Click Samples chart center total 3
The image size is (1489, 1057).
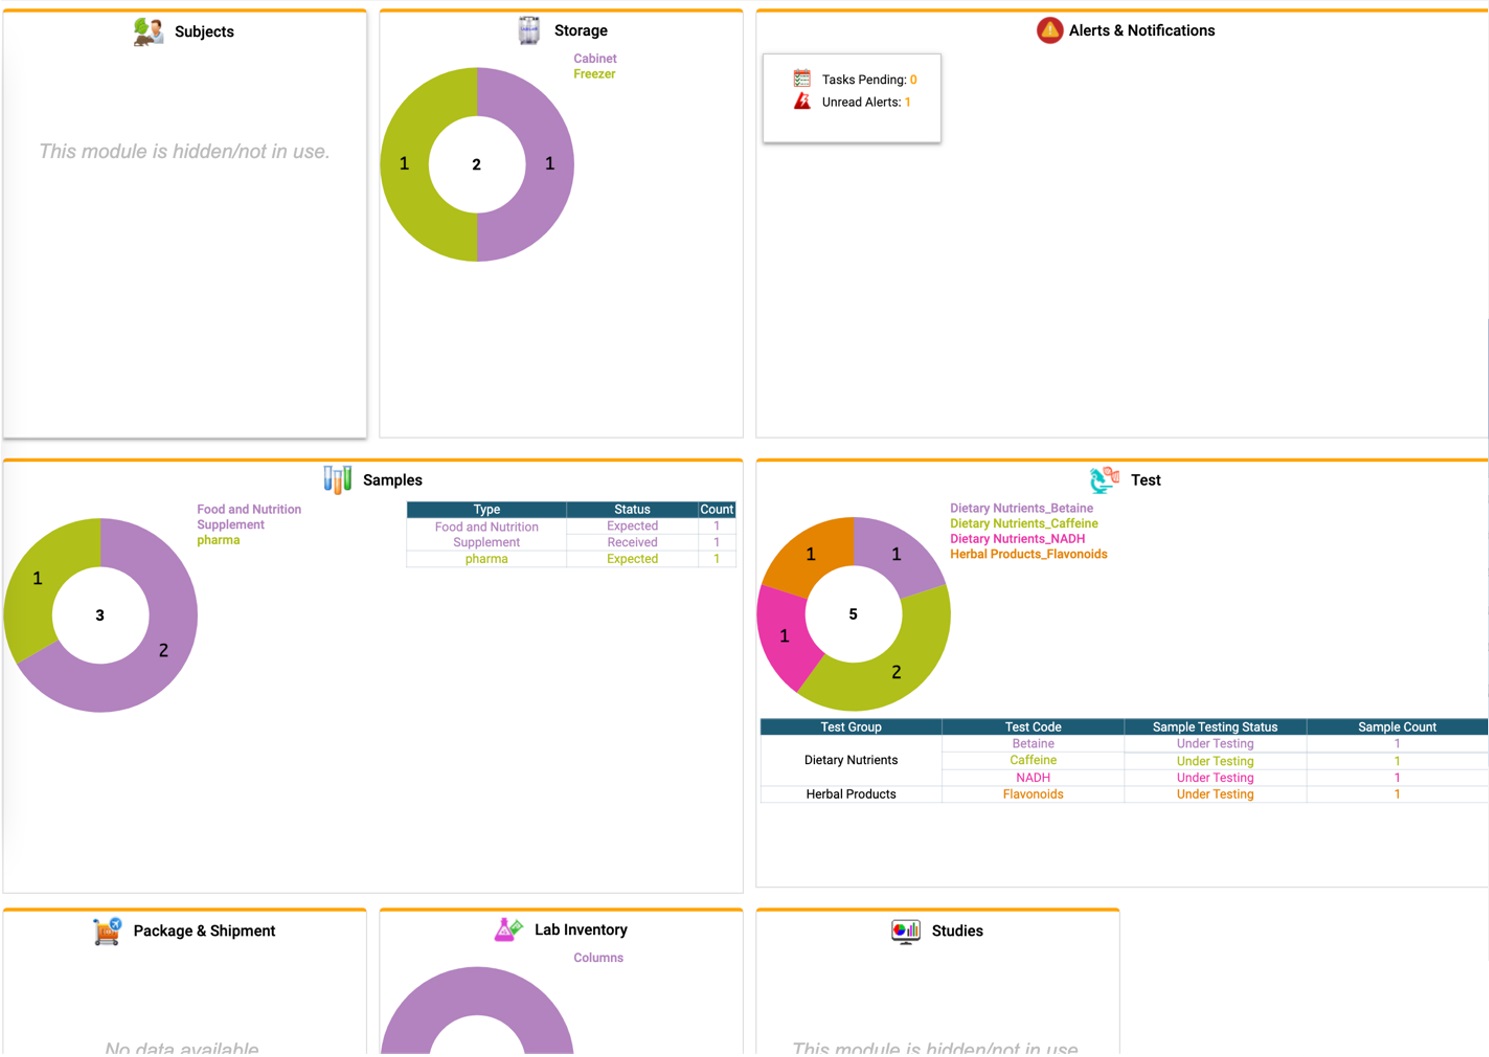pos(100,616)
